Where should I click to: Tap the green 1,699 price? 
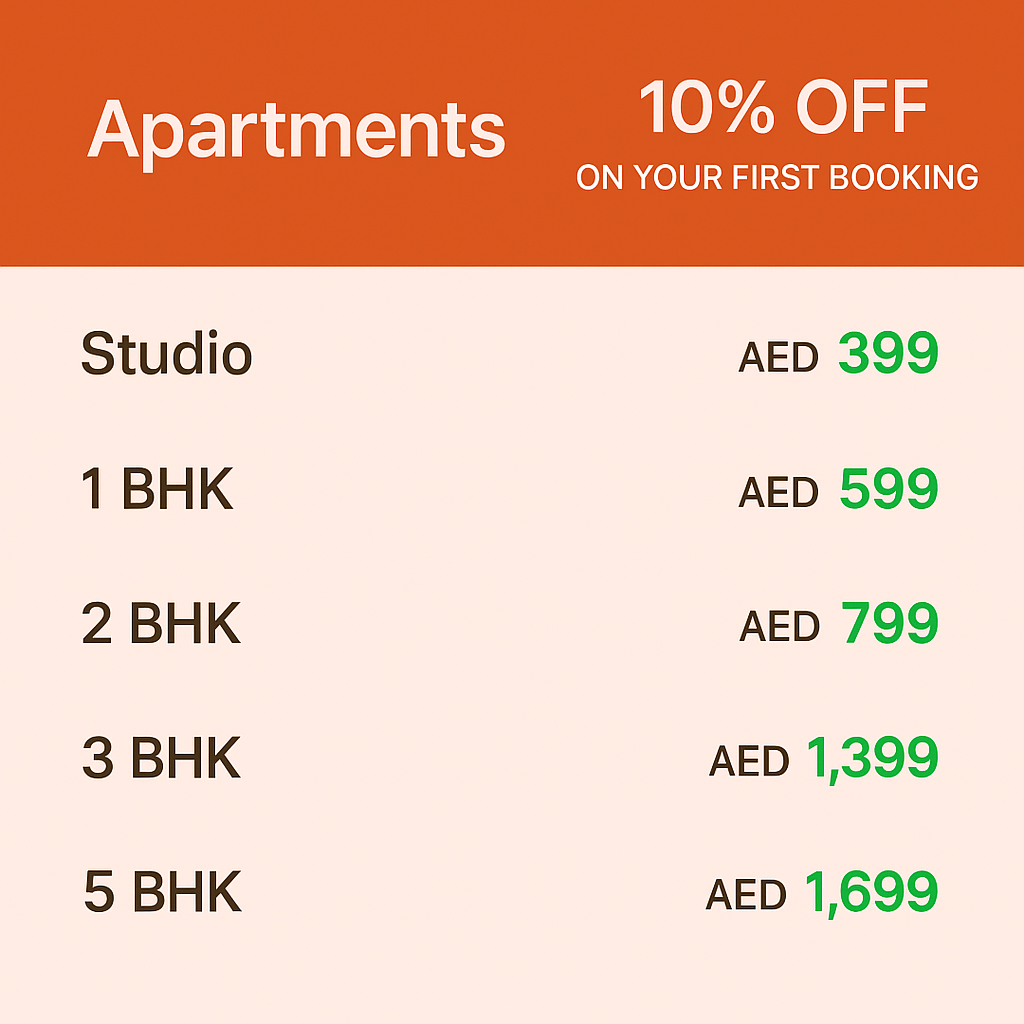coord(872,893)
